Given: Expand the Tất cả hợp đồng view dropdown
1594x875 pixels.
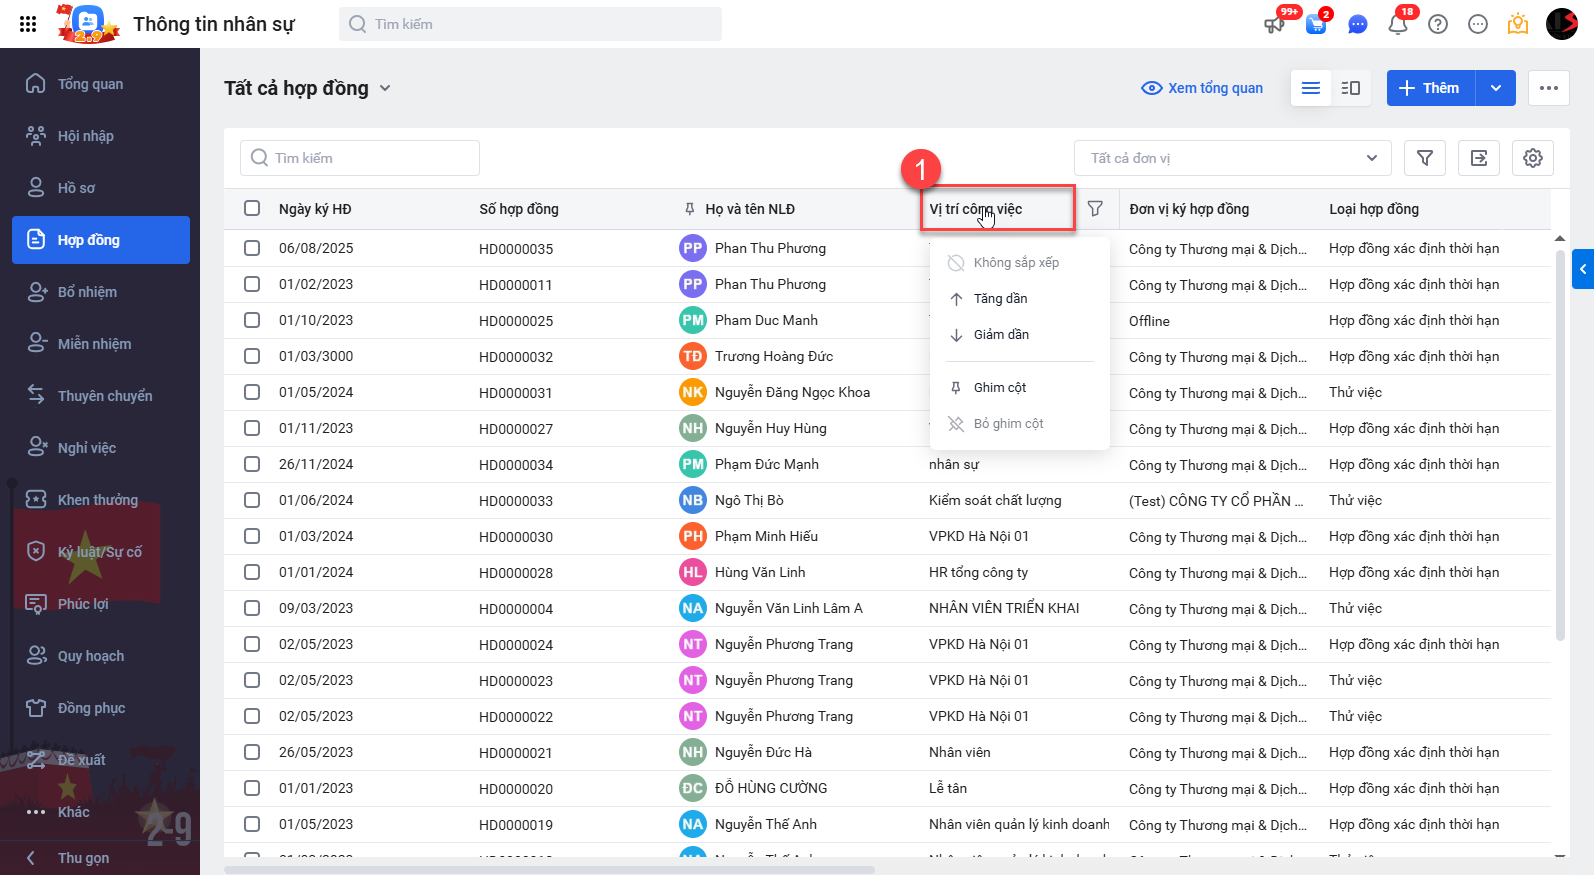Looking at the screenshot, I should 385,88.
